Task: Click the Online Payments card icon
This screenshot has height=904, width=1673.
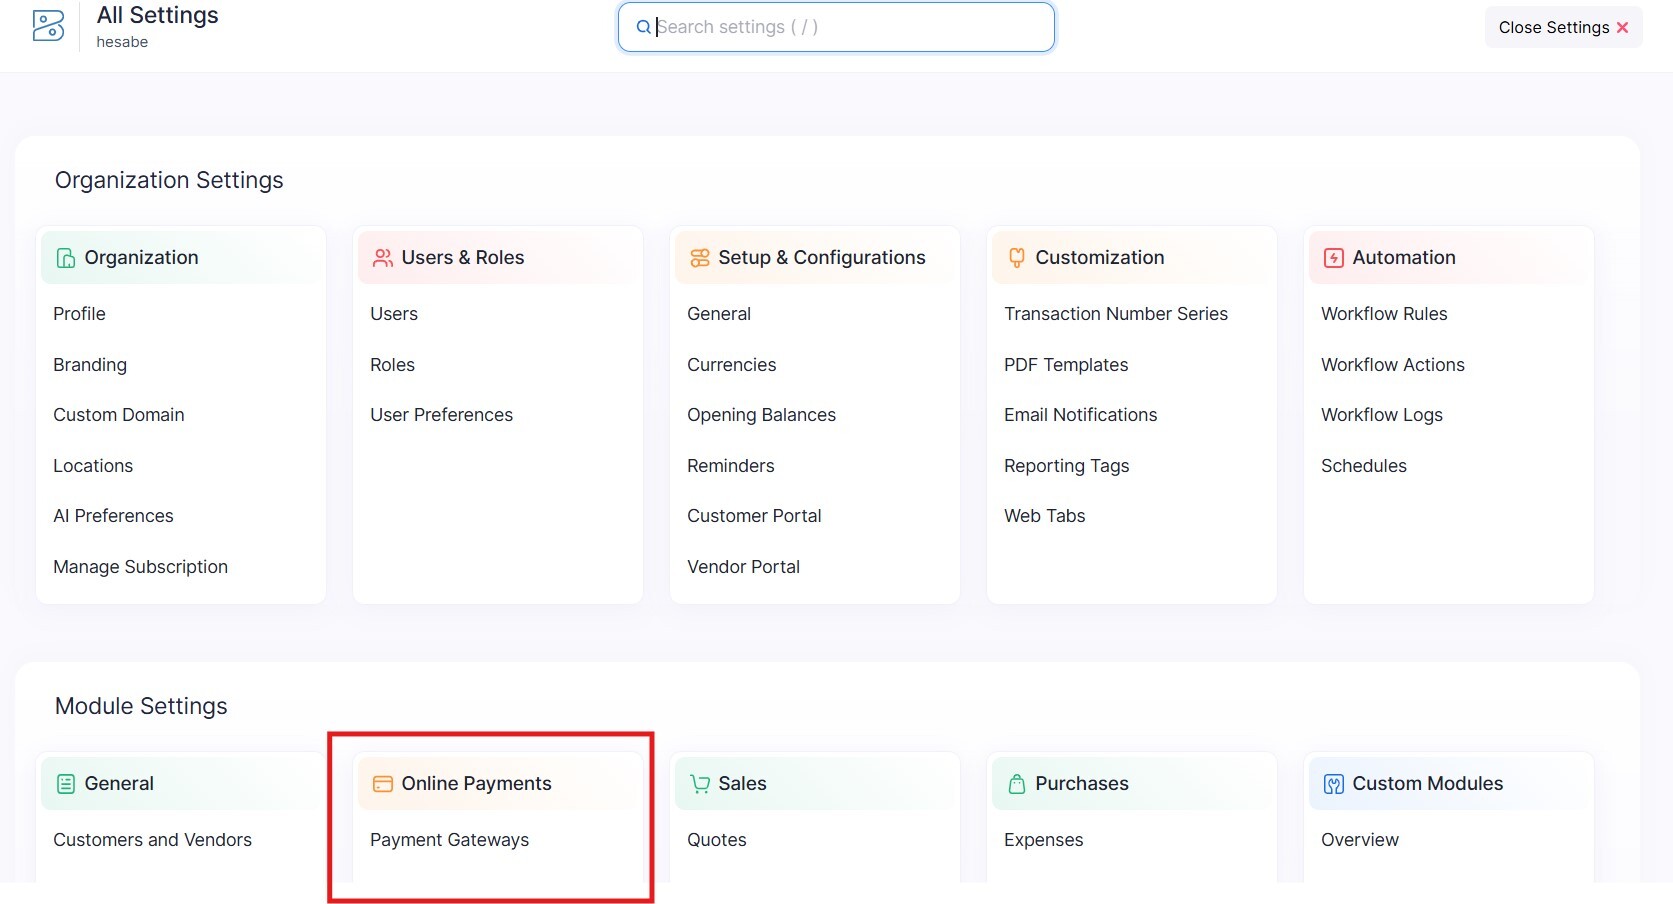Action: (x=382, y=784)
